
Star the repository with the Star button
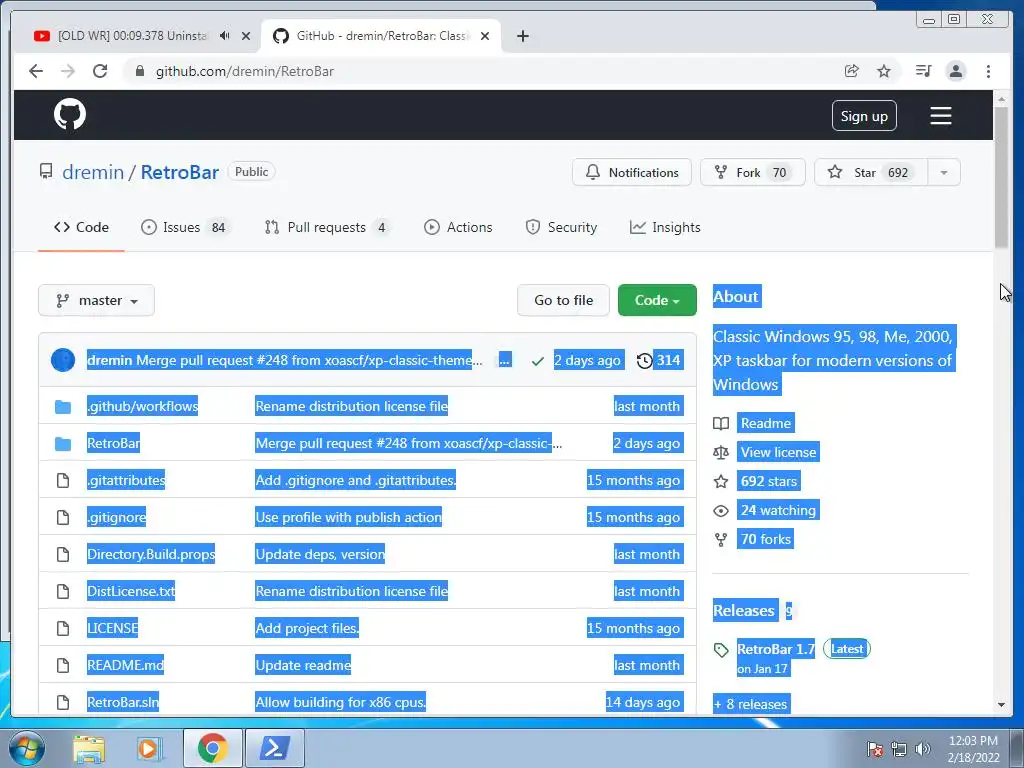871,172
